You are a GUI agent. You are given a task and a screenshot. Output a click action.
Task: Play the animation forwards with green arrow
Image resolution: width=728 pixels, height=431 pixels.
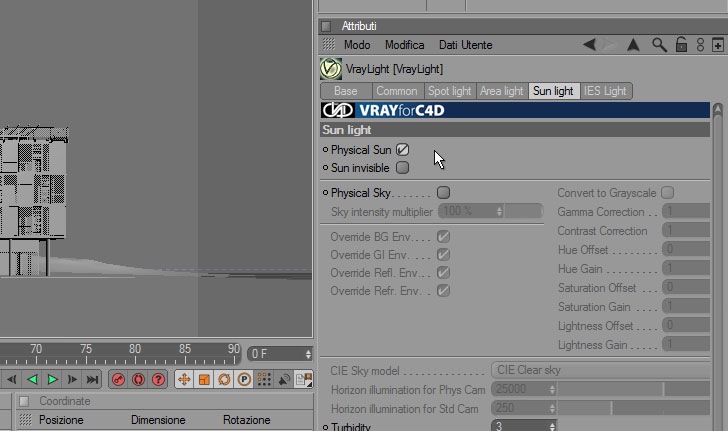click(52, 379)
